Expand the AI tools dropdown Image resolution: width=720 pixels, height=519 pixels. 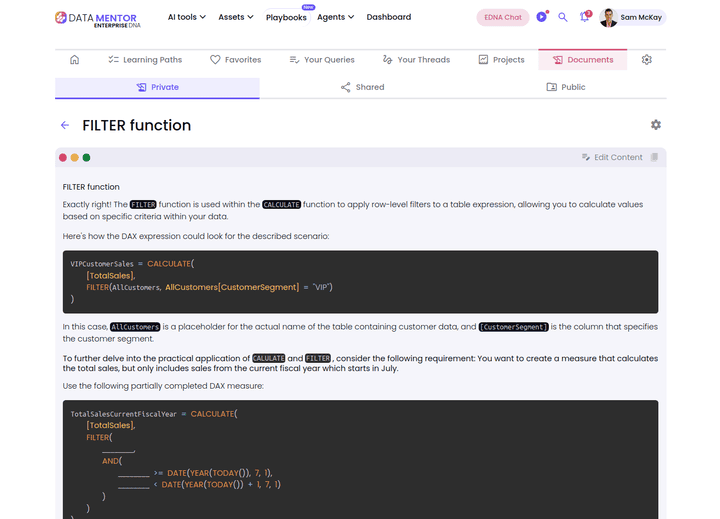pyautogui.click(x=187, y=17)
